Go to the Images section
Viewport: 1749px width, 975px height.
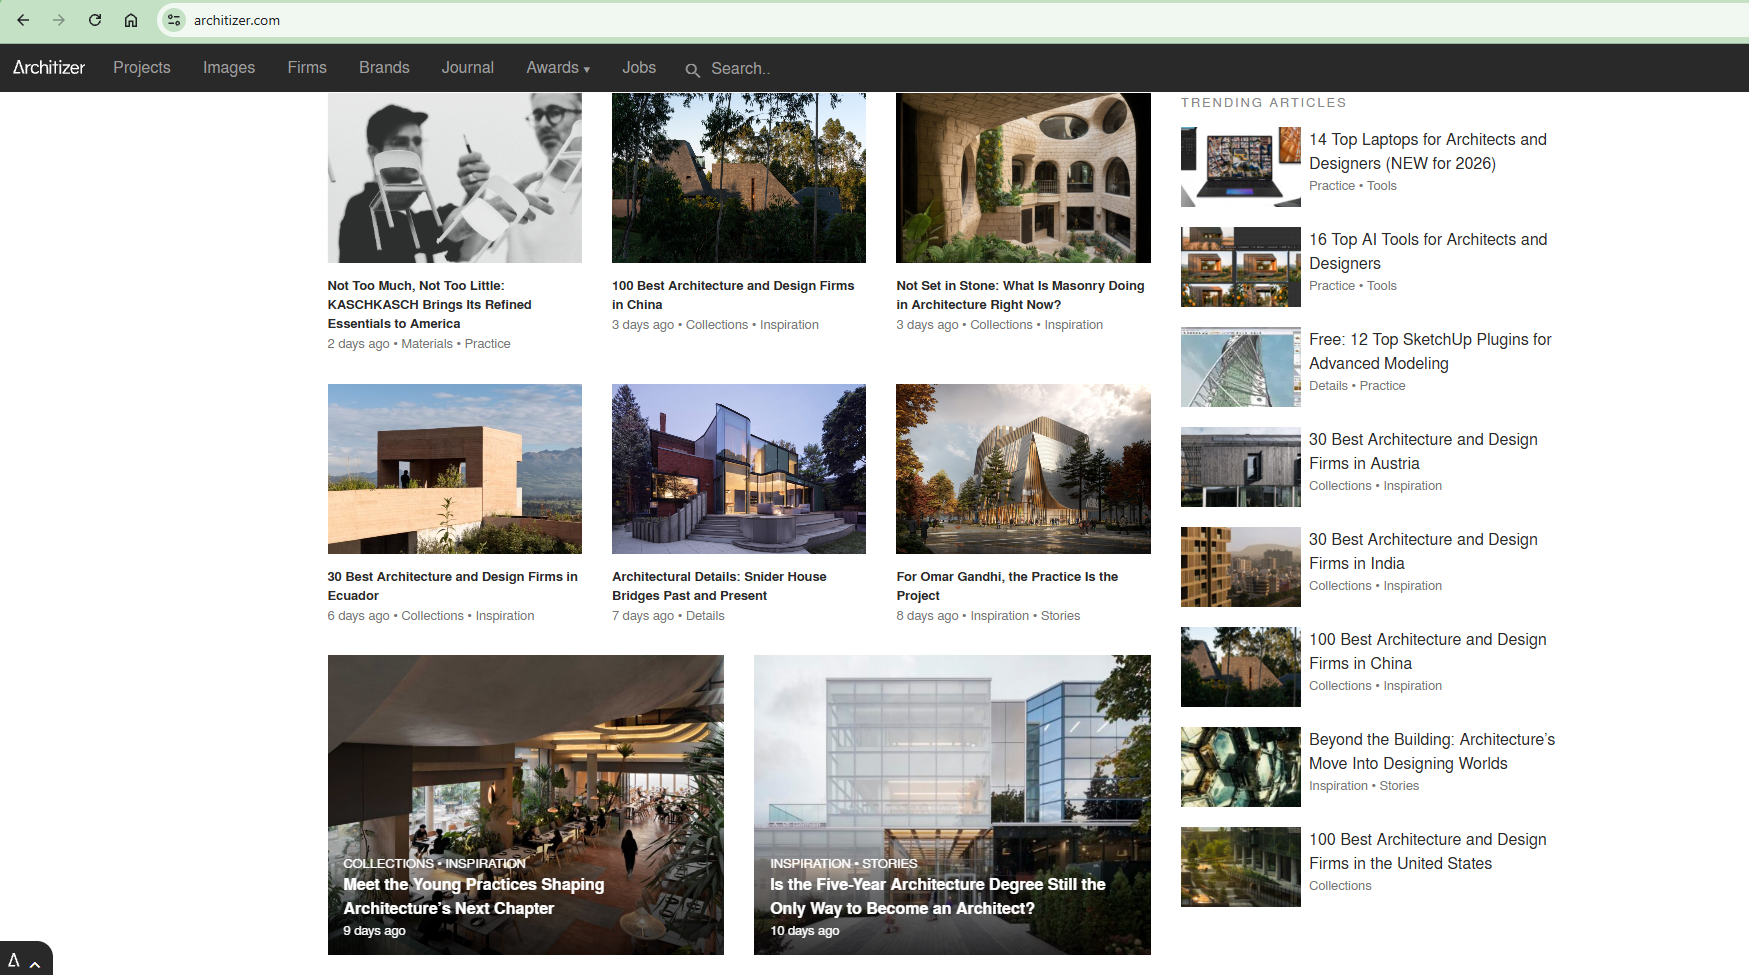click(x=229, y=68)
